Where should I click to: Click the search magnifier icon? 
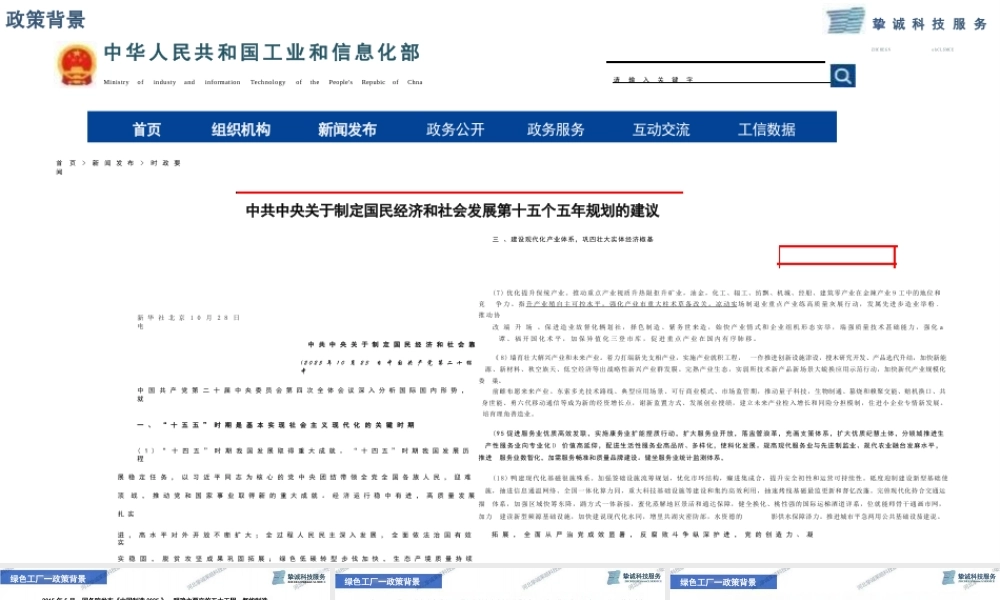click(x=841, y=74)
